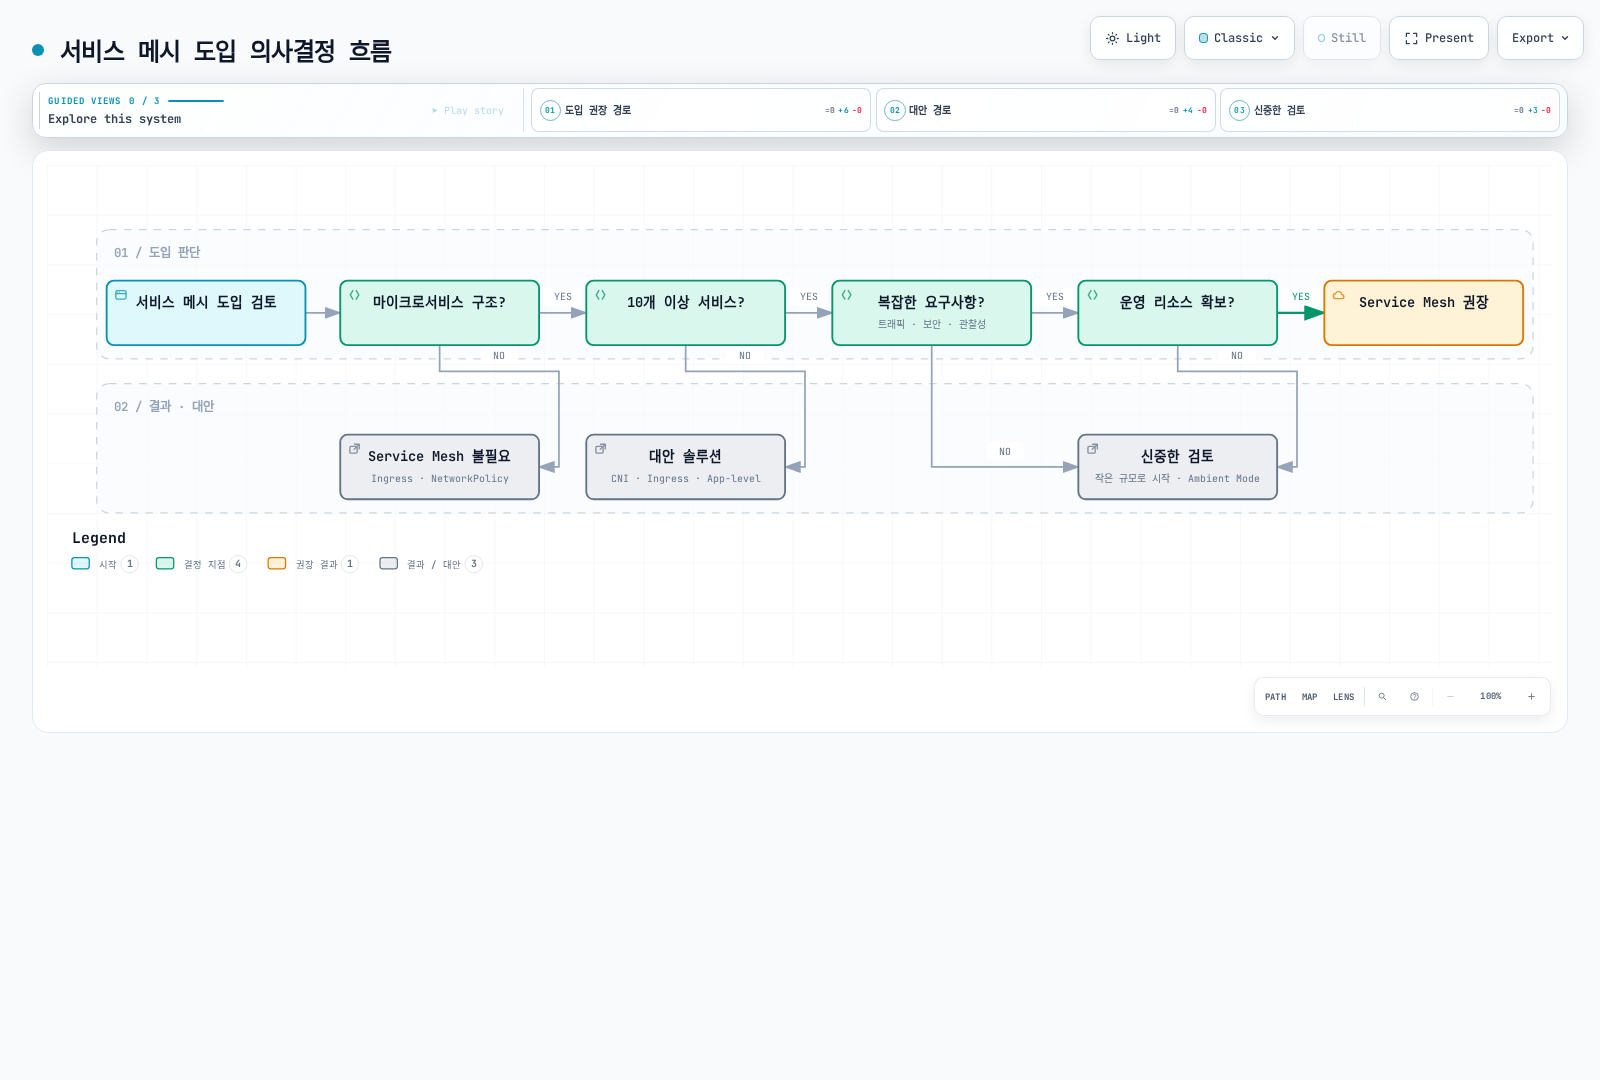This screenshot has width=1600, height=1080.
Task: Select the 복잡한 요구사항? decision node
Action: pyautogui.click(x=932, y=313)
